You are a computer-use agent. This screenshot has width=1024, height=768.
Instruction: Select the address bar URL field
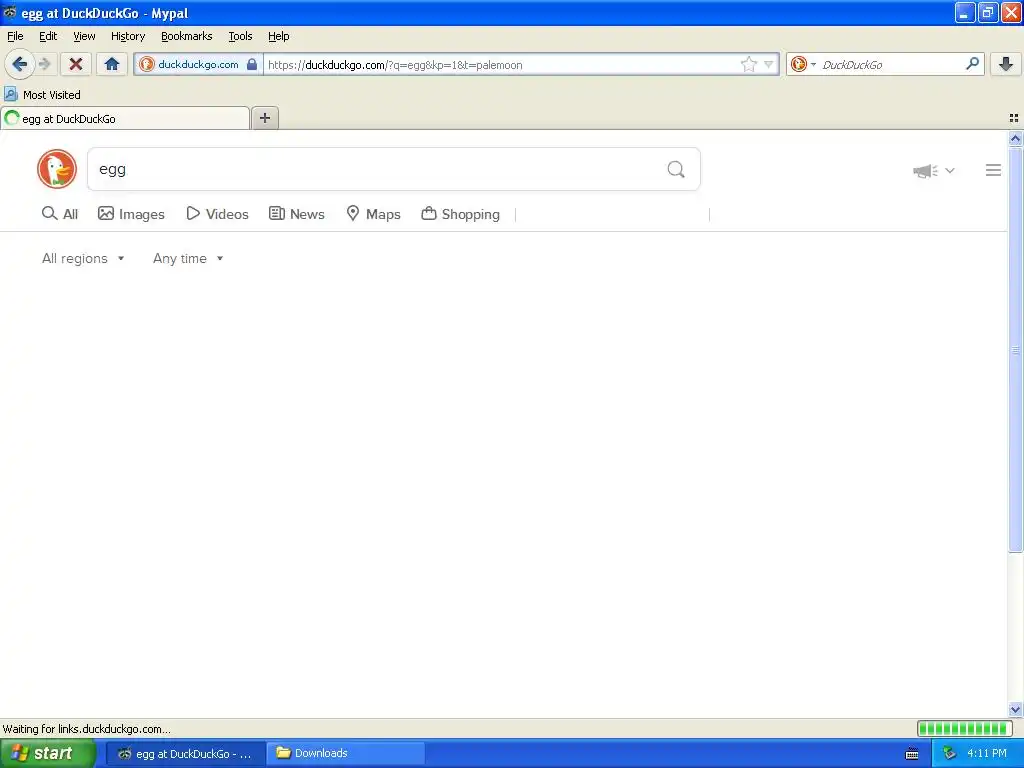[501, 65]
